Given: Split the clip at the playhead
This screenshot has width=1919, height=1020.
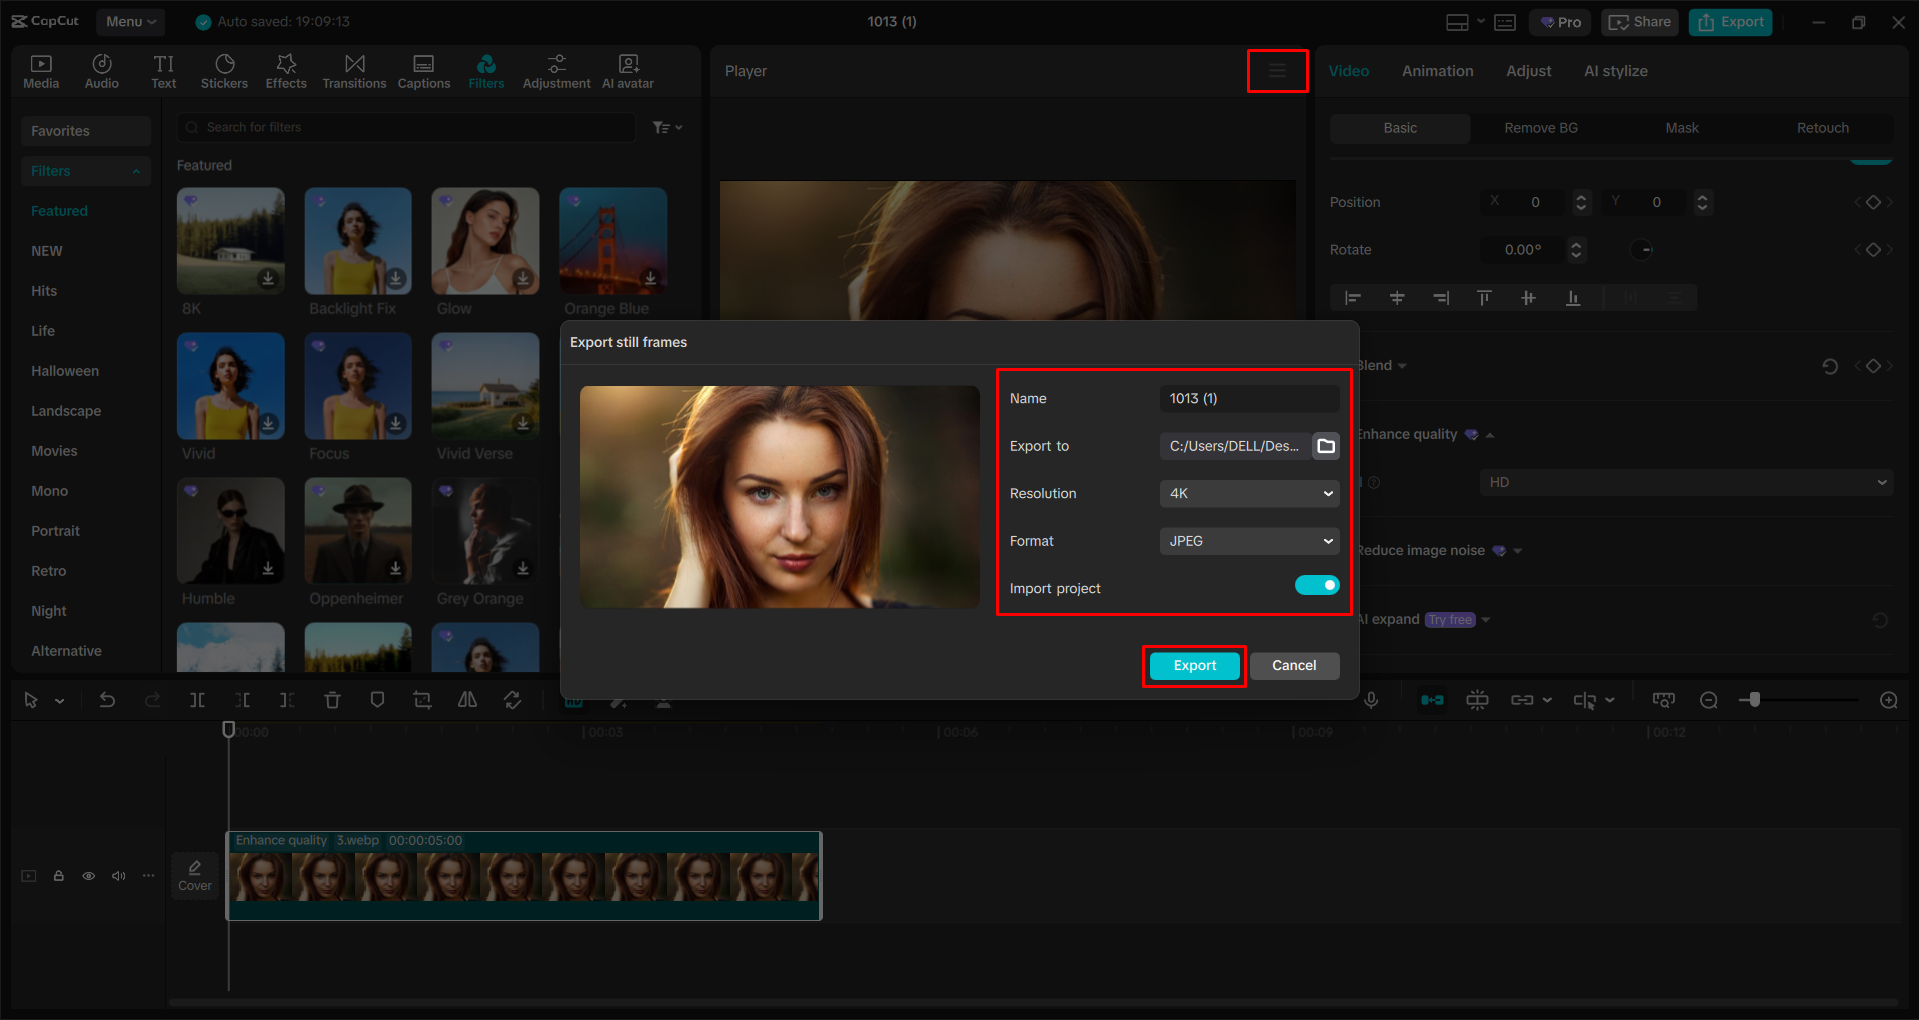Looking at the screenshot, I should click(x=197, y=700).
